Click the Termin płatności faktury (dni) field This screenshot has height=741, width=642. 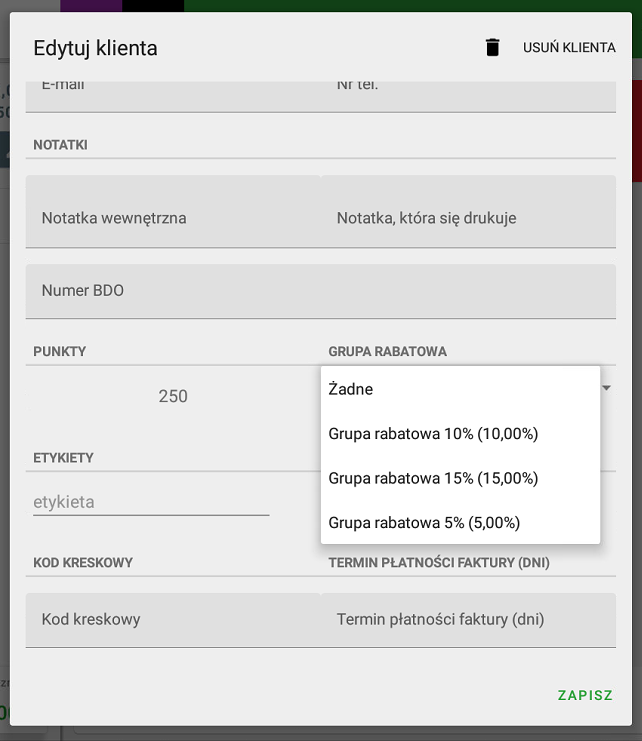click(x=468, y=619)
